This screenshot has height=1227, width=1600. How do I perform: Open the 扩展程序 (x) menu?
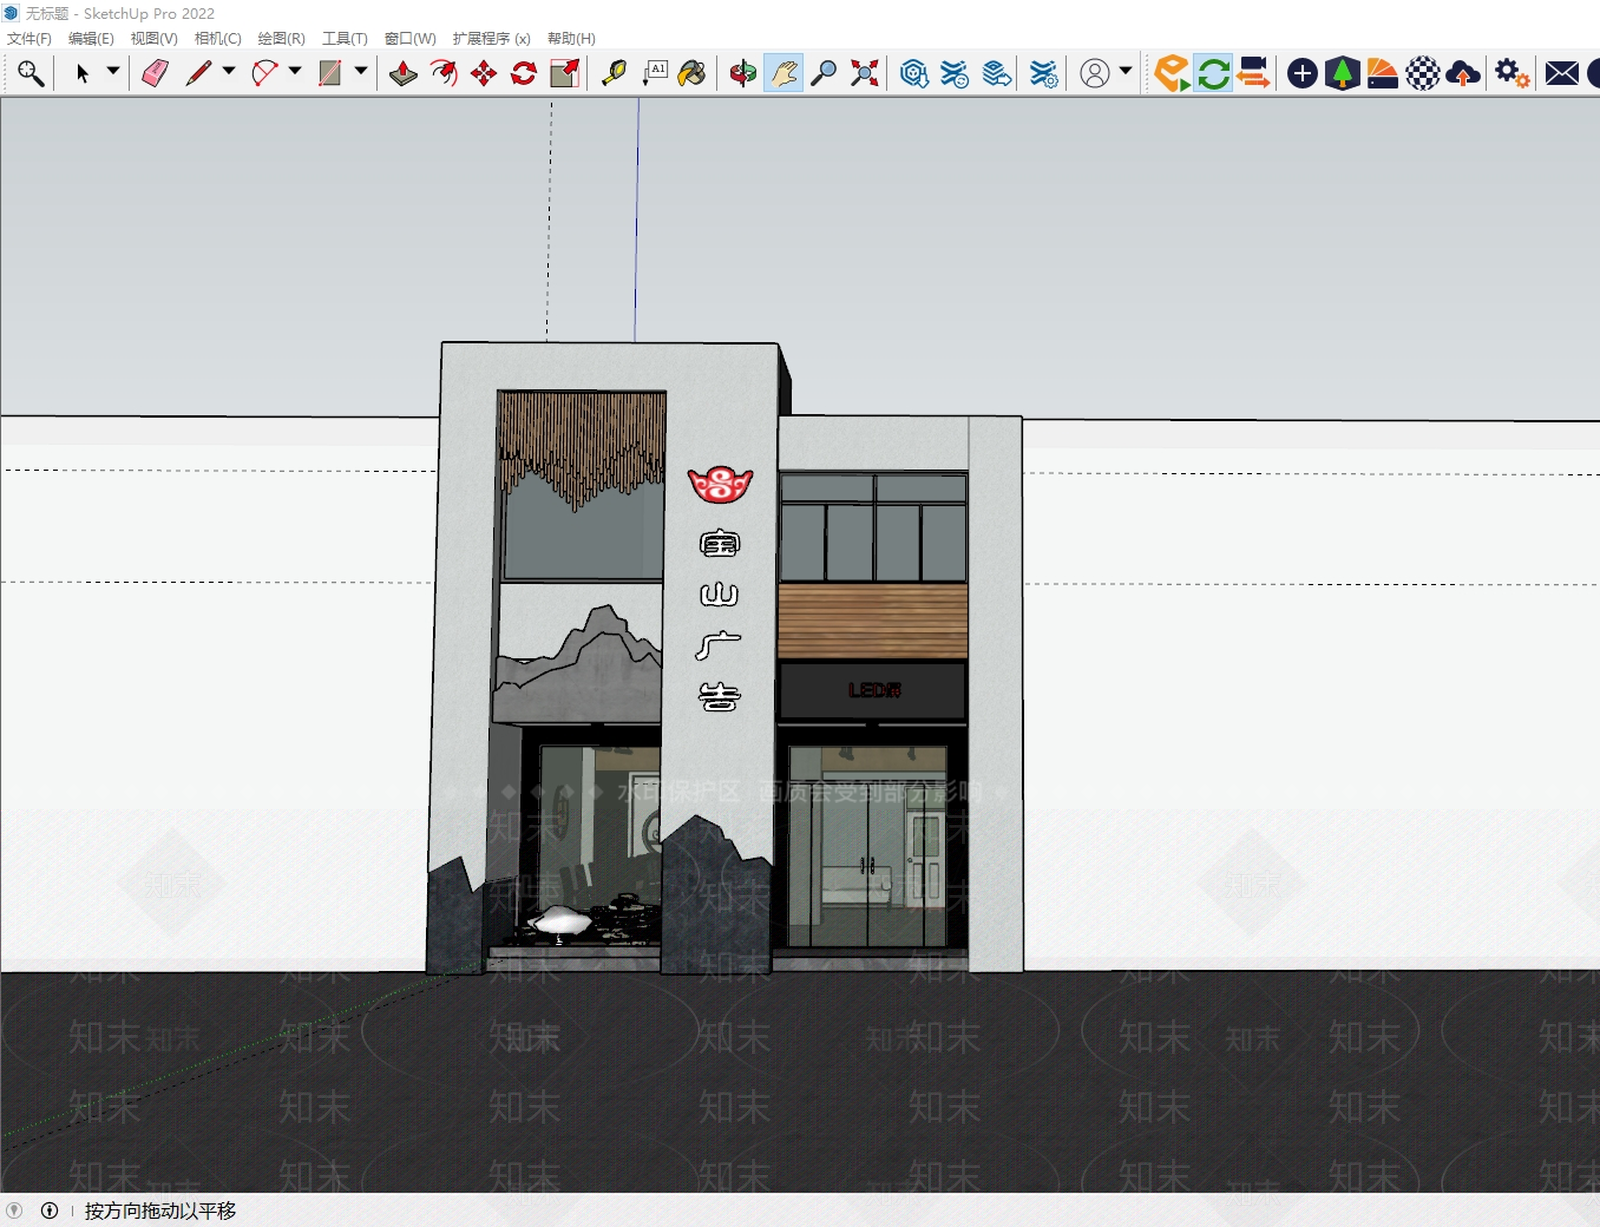click(x=491, y=38)
